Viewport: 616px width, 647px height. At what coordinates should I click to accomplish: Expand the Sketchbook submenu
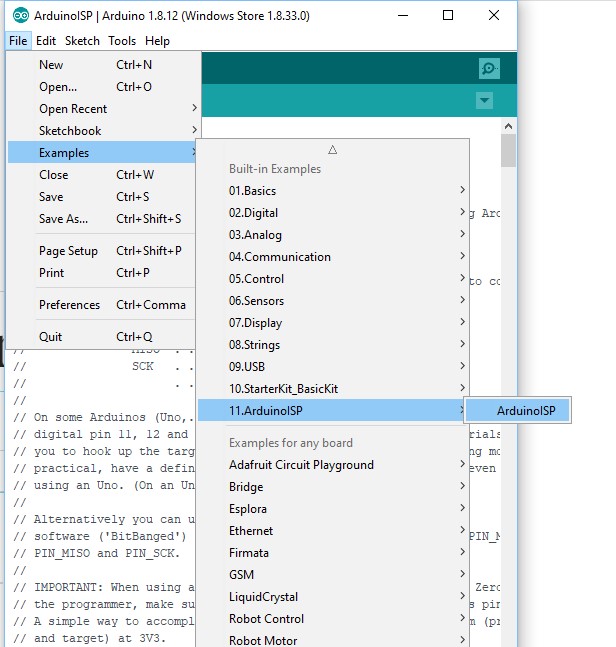[x=102, y=131]
